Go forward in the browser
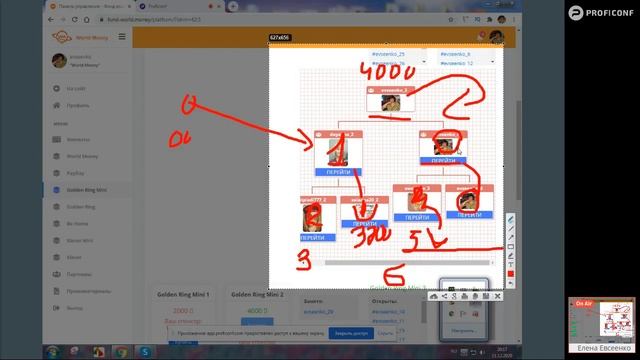The height and width of the screenshot is (360, 640). pyautogui.click(x=63, y=20)
